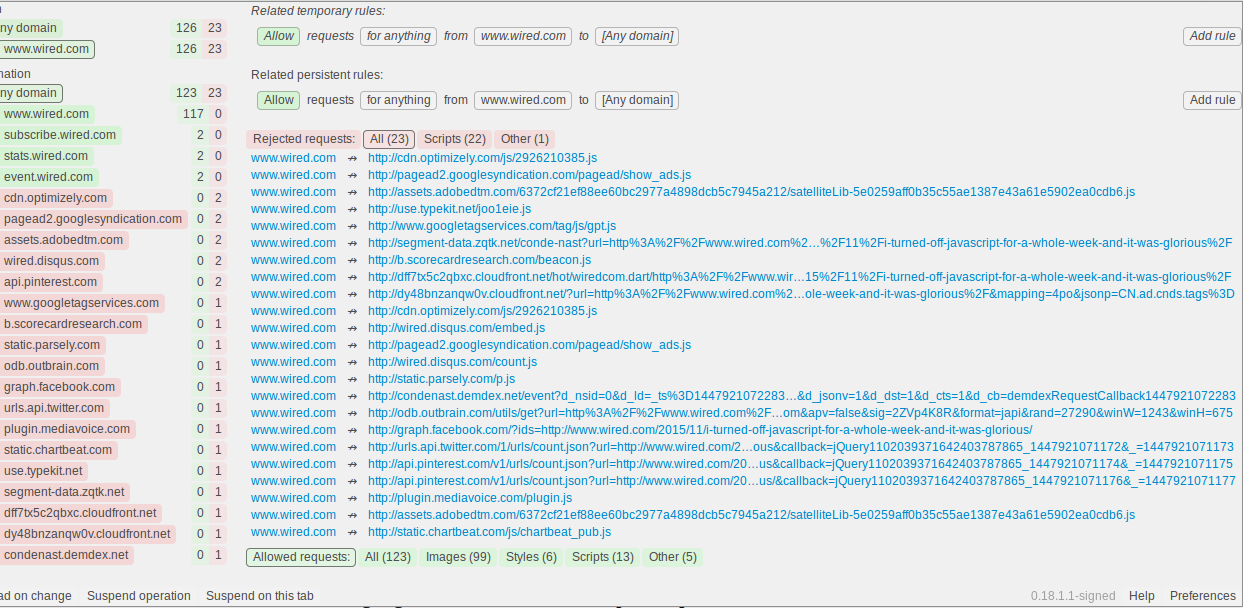This screenshot has width=1243, height=608.
Task: Open 'for anything' selector in temporary rules
Action: coord(398,36)
